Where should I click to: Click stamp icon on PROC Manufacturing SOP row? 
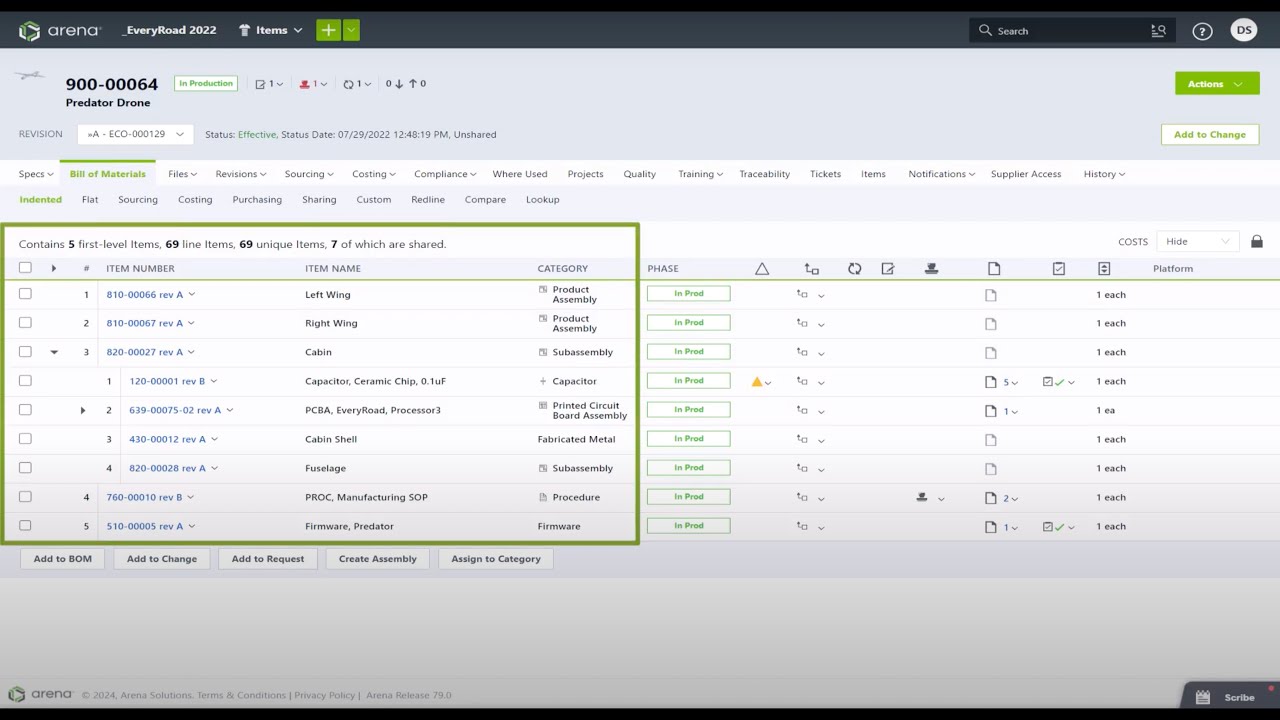[x=922, y=497]
